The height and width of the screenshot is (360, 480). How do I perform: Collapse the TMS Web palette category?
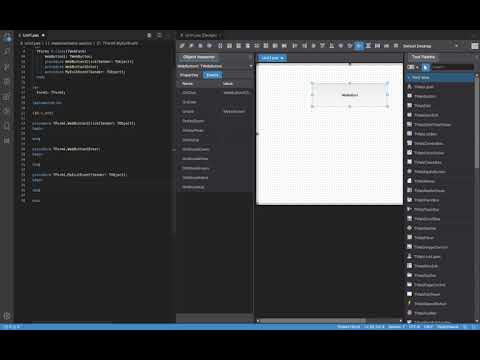[409, 78]
